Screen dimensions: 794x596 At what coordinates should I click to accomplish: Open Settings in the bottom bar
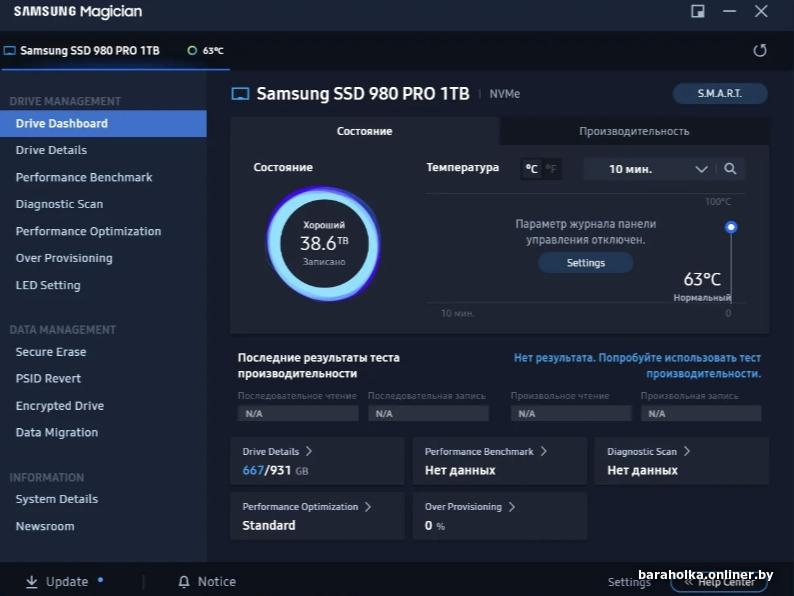[629, 582]
